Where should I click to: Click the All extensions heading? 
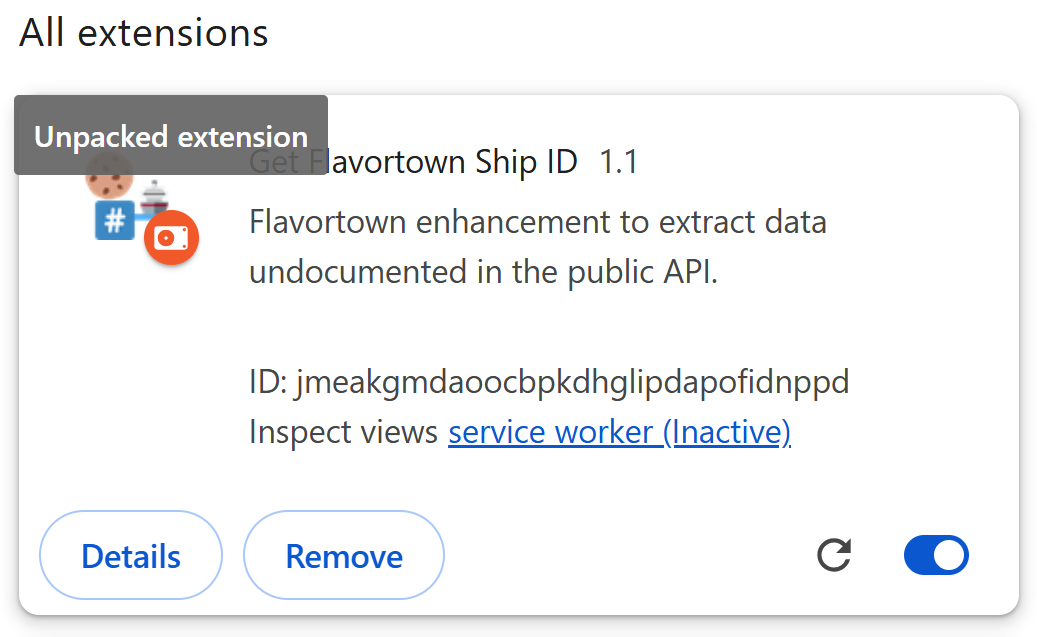(144, 33)
